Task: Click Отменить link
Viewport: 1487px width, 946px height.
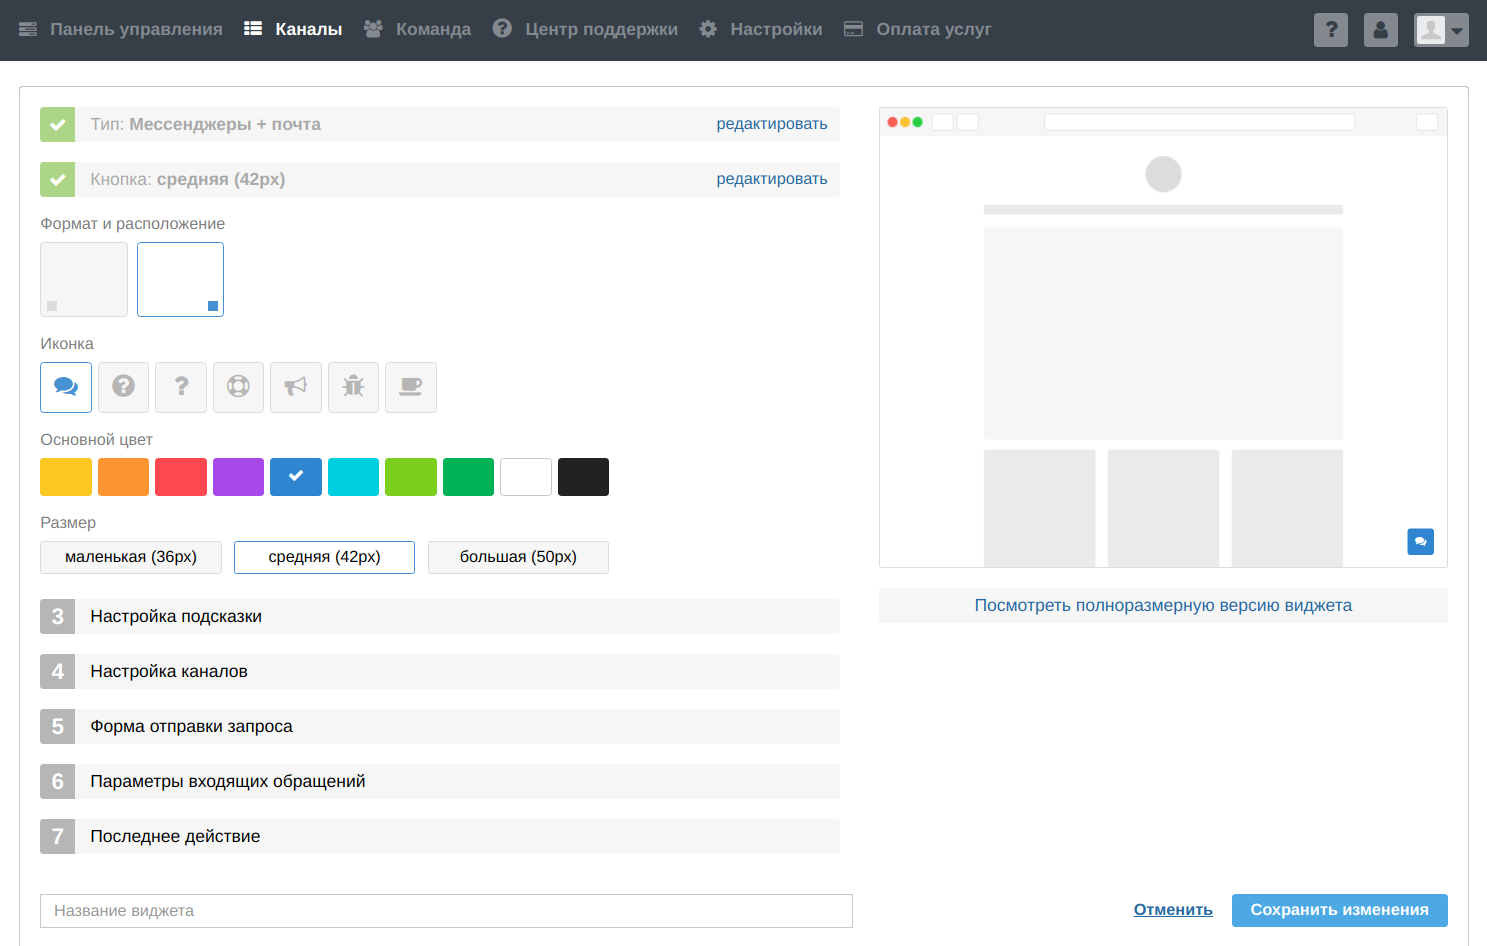Action: click(1173, 910)
